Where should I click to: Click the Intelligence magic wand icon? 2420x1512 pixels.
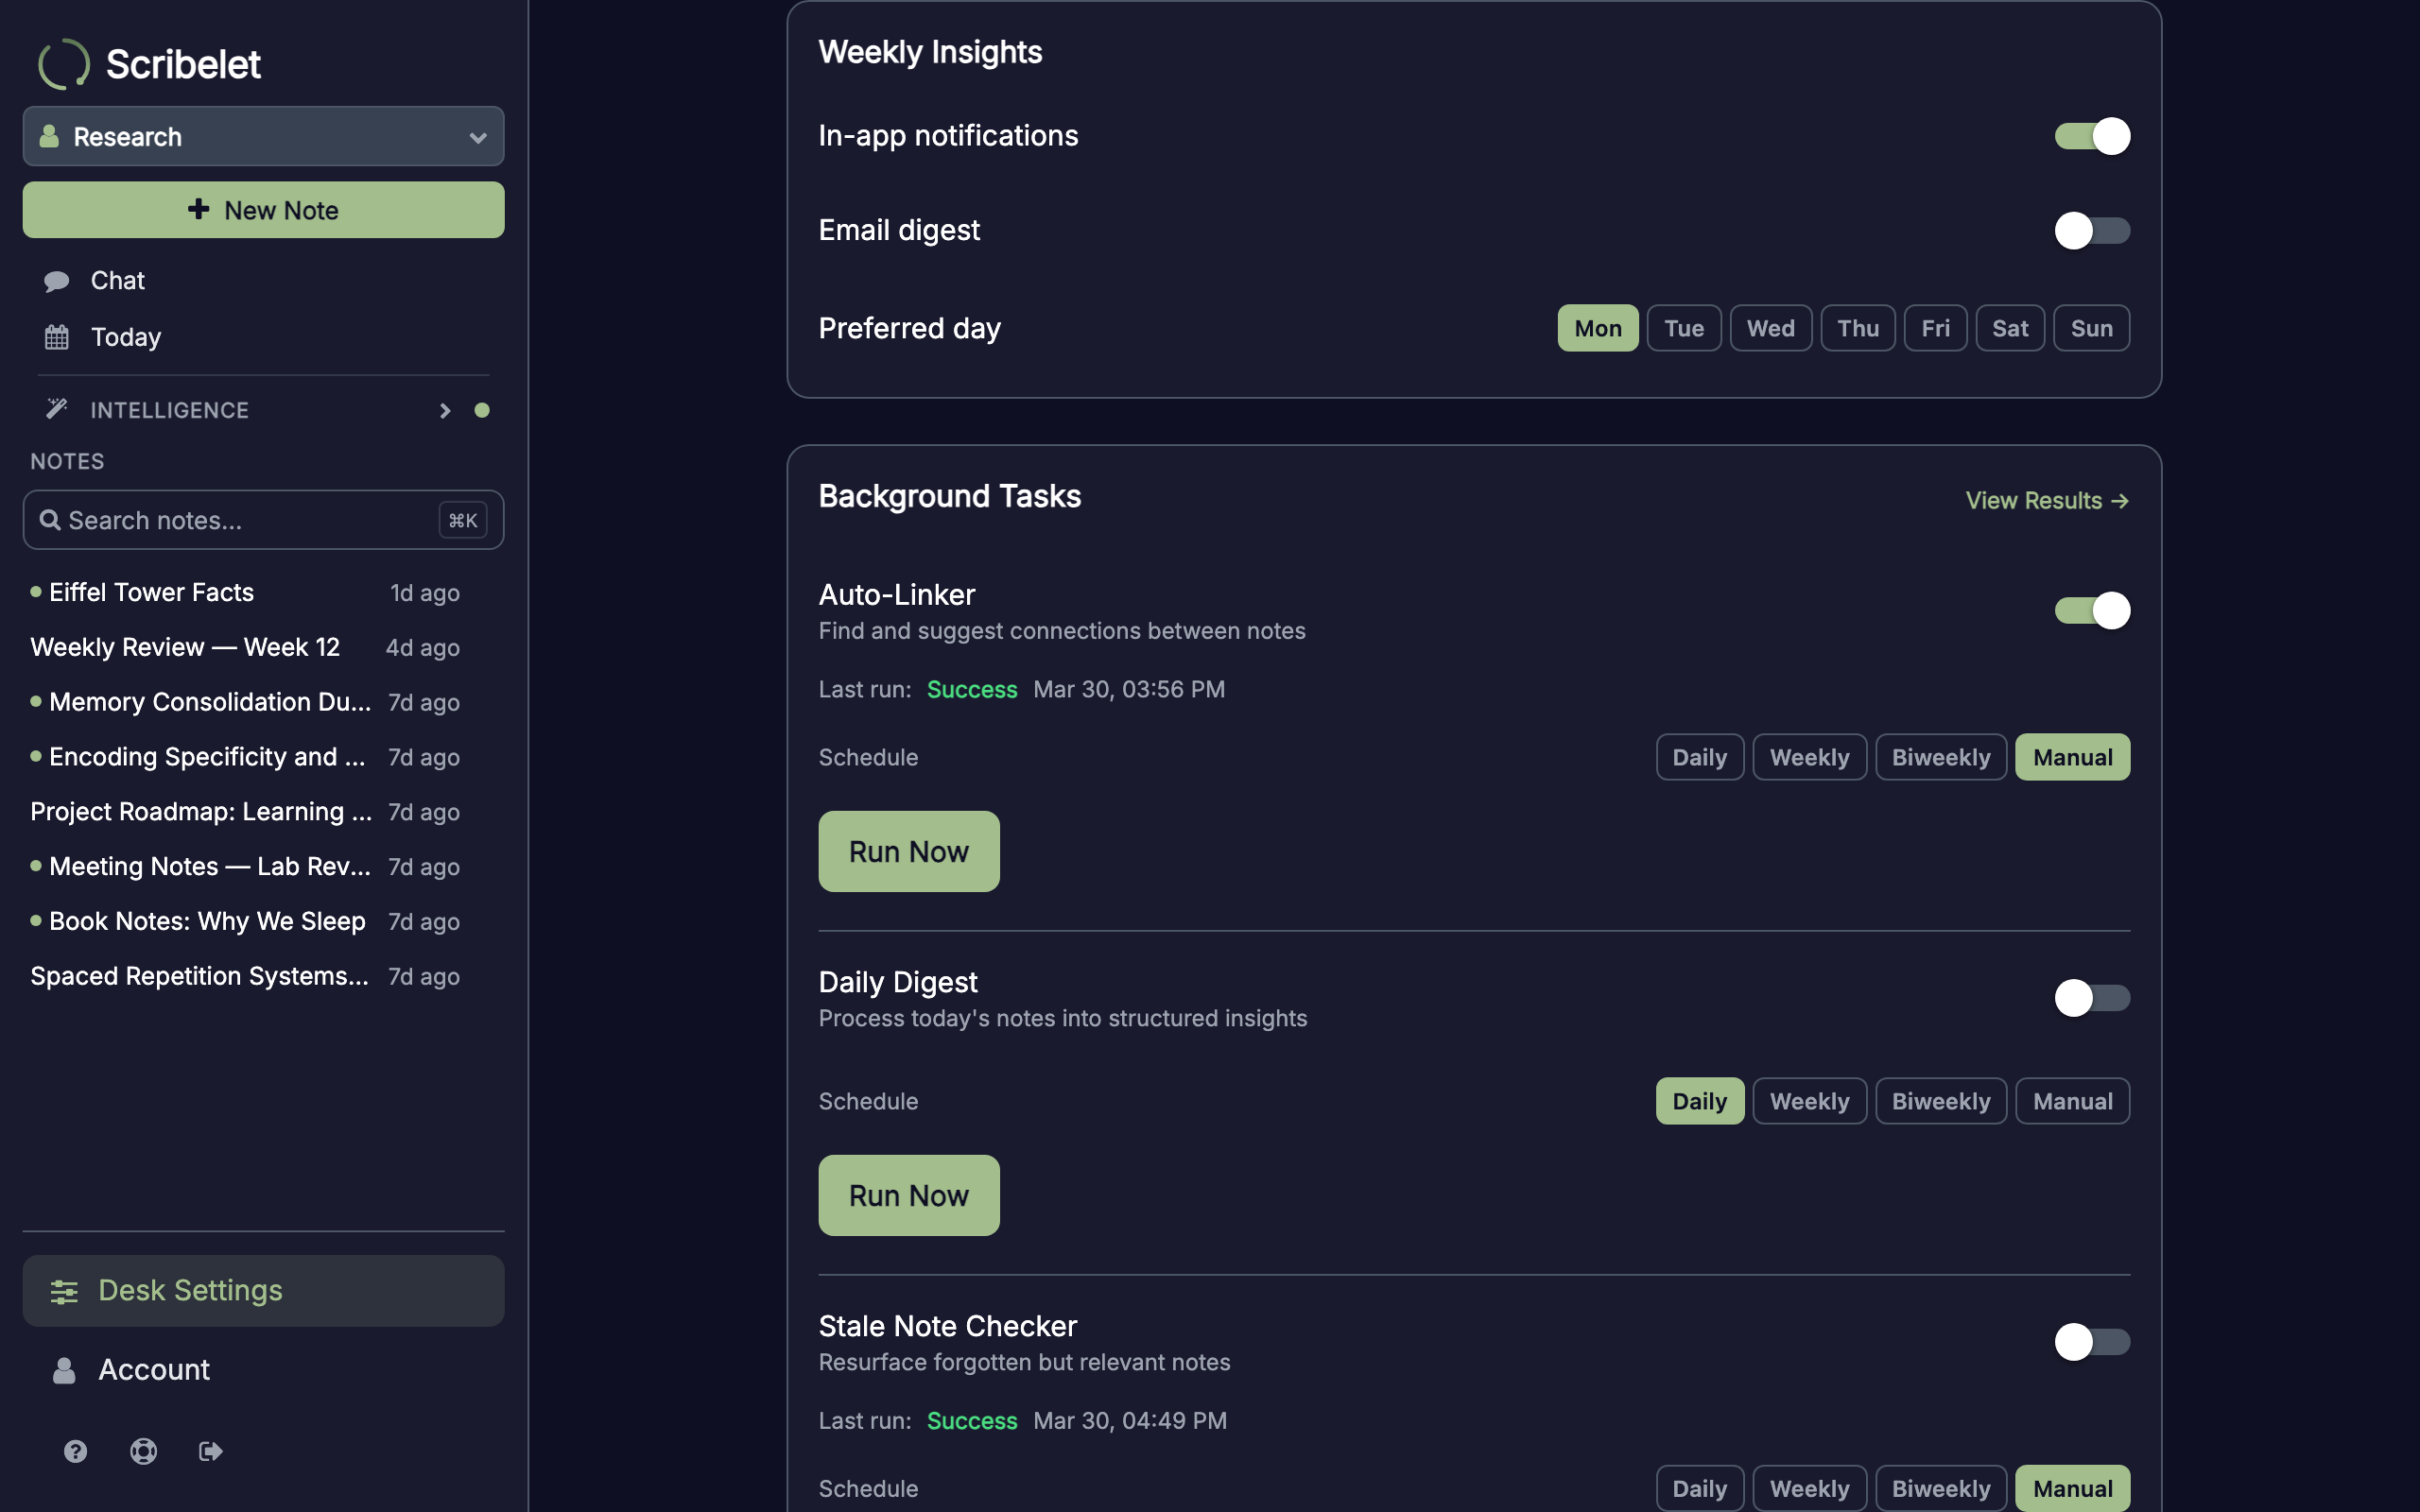[57, 409]
